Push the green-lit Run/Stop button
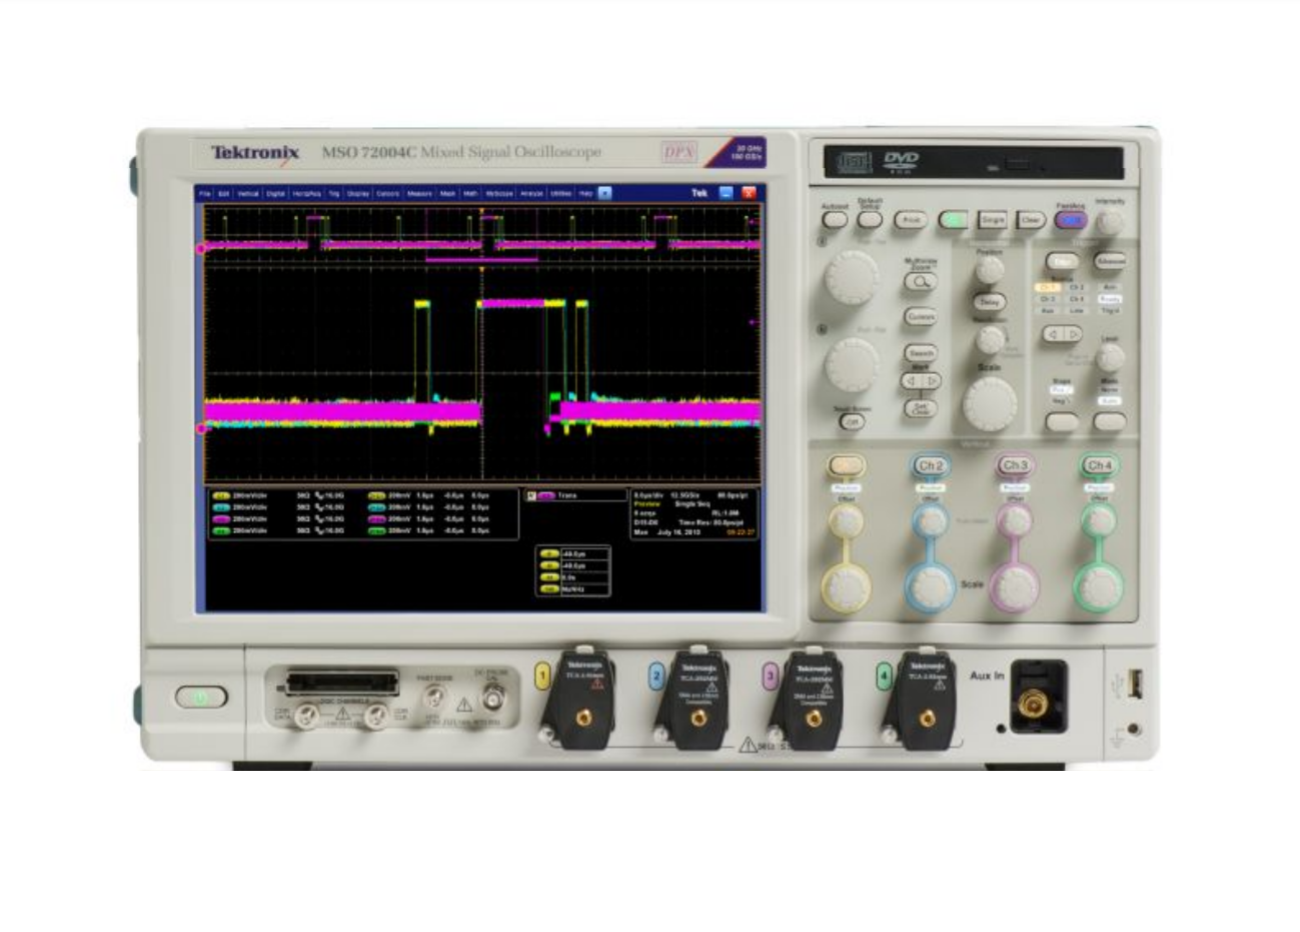Screen dimensions: 1300x932 [x=953, y=220]
